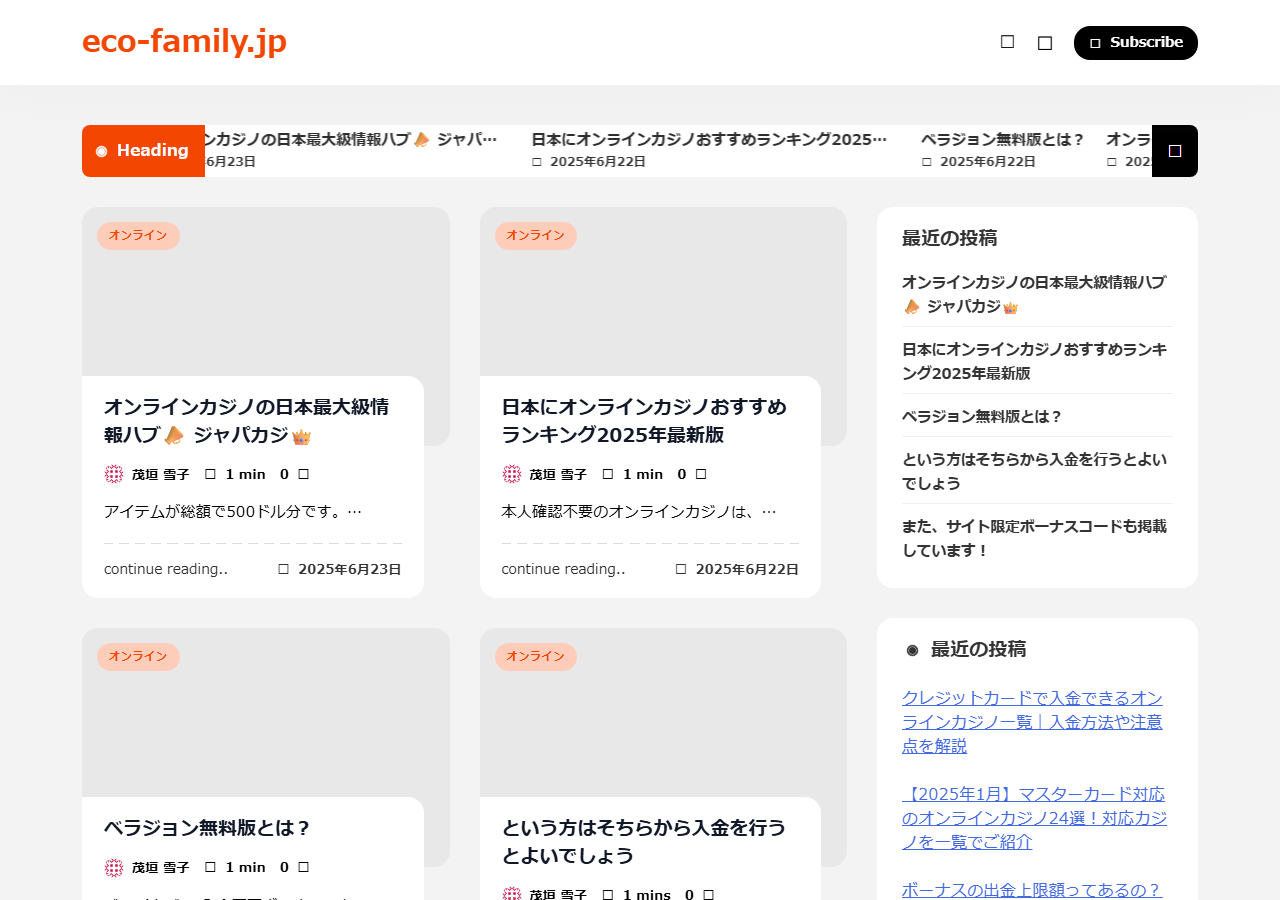Open link ボーナスの出金上限額ってあるの？
This screenshot has height=900, width=1280.
tap(1032, 890)
